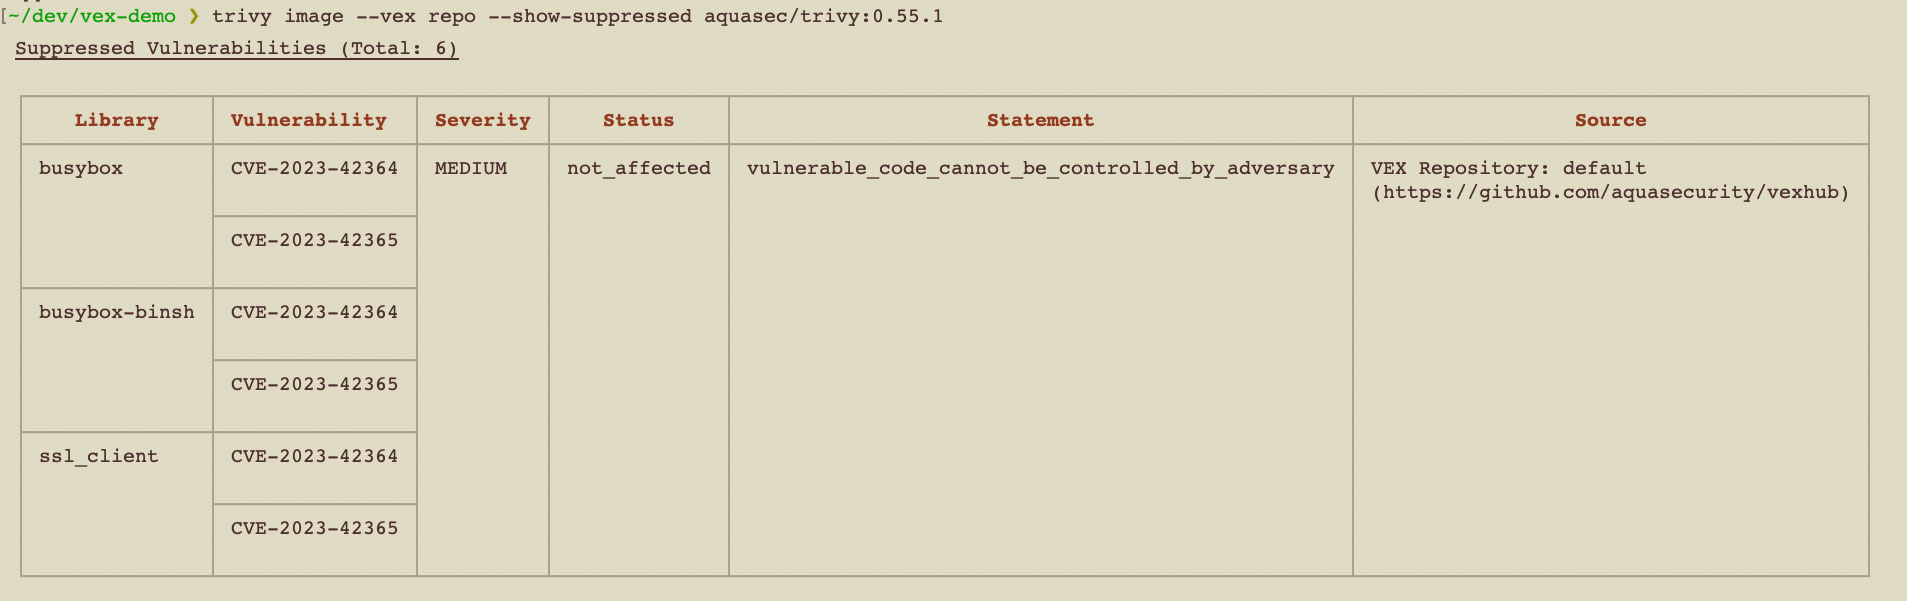Click the Statement column header
This screenshot has height=601, width=1907.
(1040, 120)
